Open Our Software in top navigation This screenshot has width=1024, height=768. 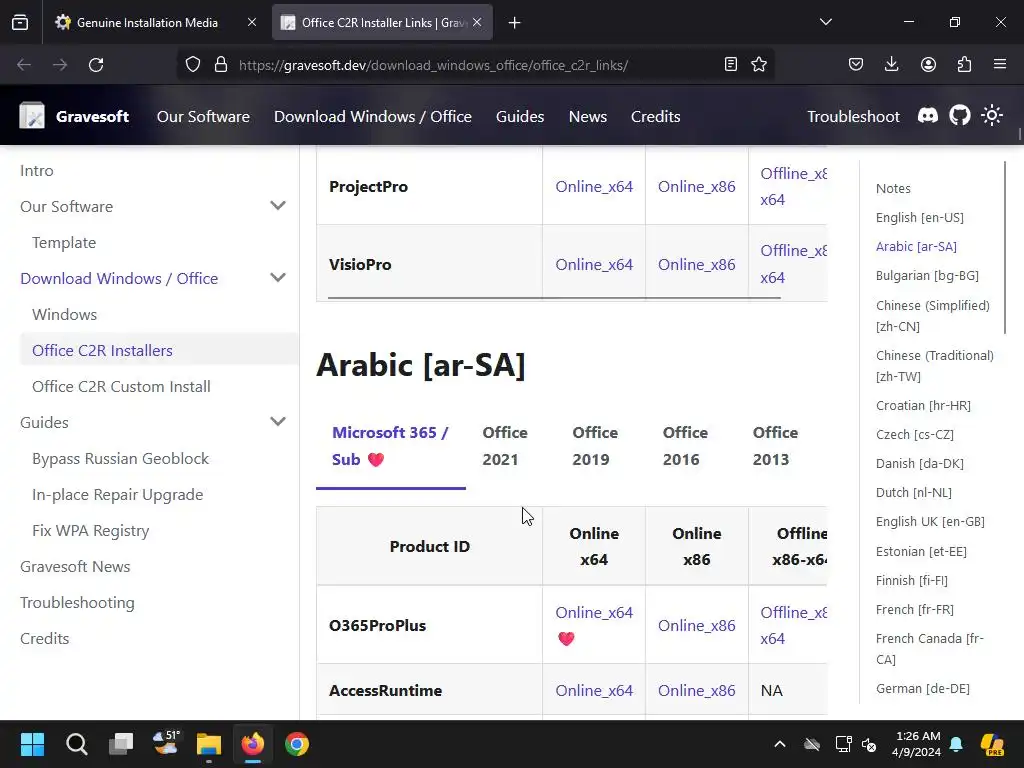coord(203,116)
